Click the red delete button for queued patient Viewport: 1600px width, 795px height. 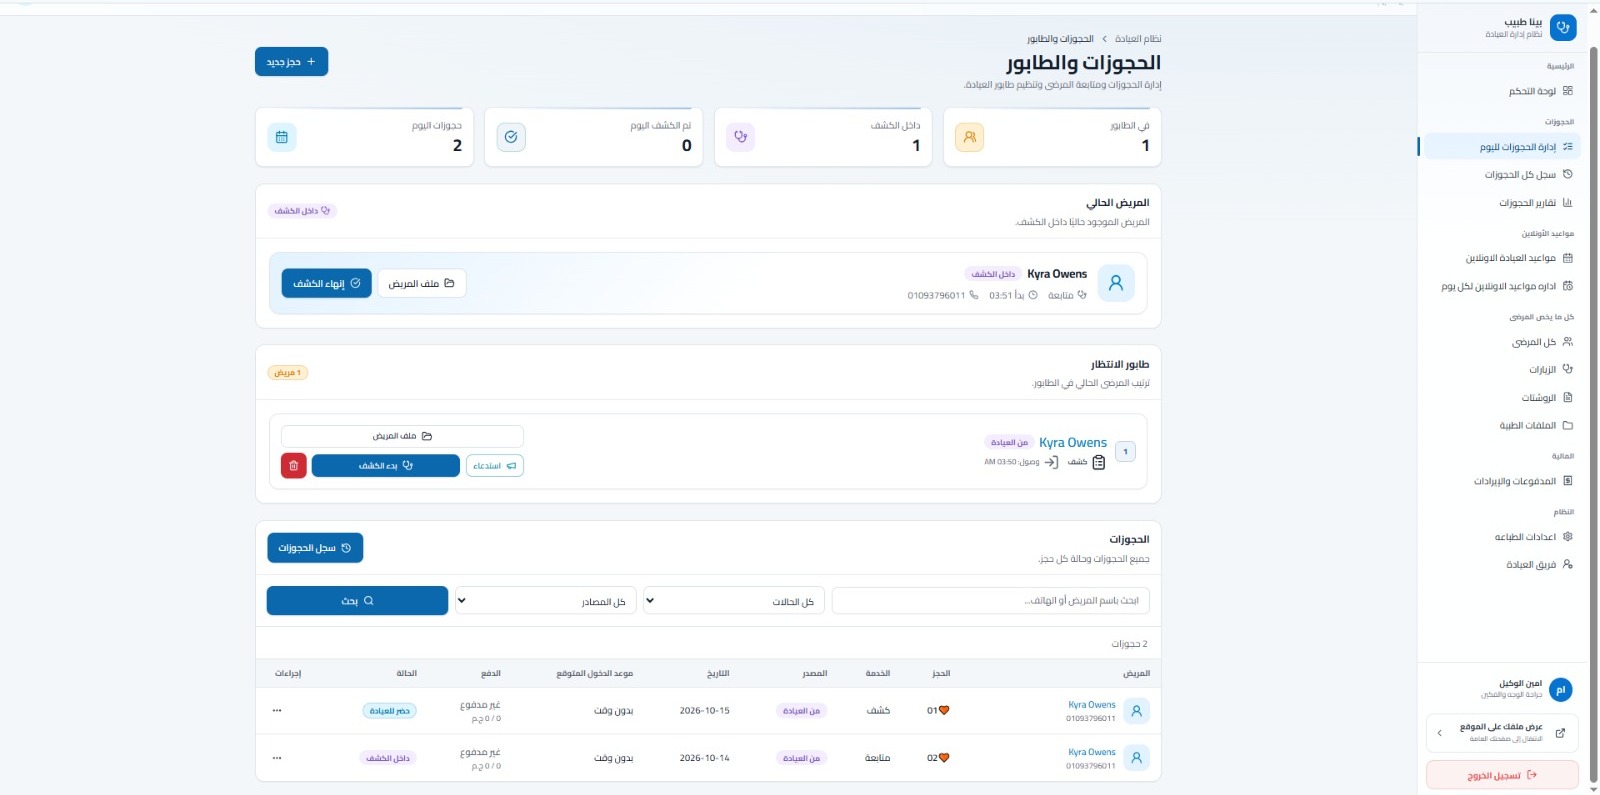[x=293, y=466]
